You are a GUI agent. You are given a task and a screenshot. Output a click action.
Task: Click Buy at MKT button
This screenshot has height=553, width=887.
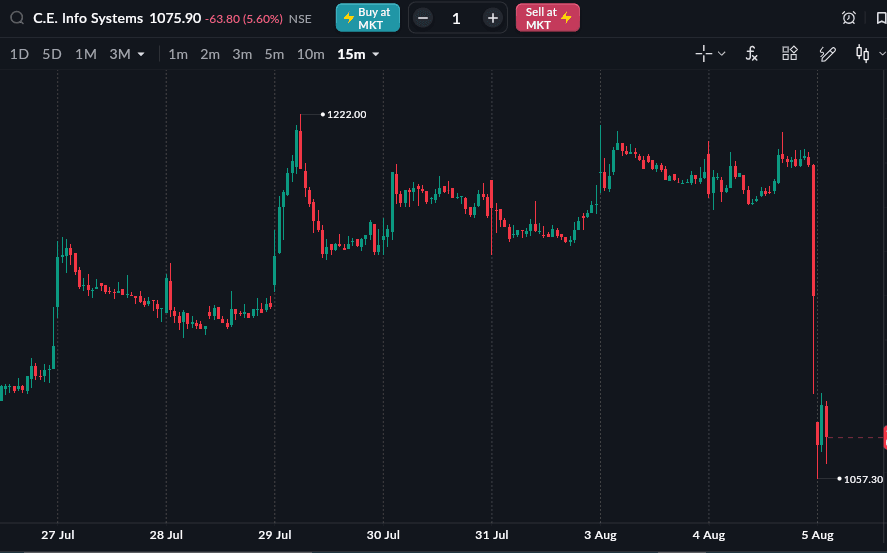tap(368, 18)
